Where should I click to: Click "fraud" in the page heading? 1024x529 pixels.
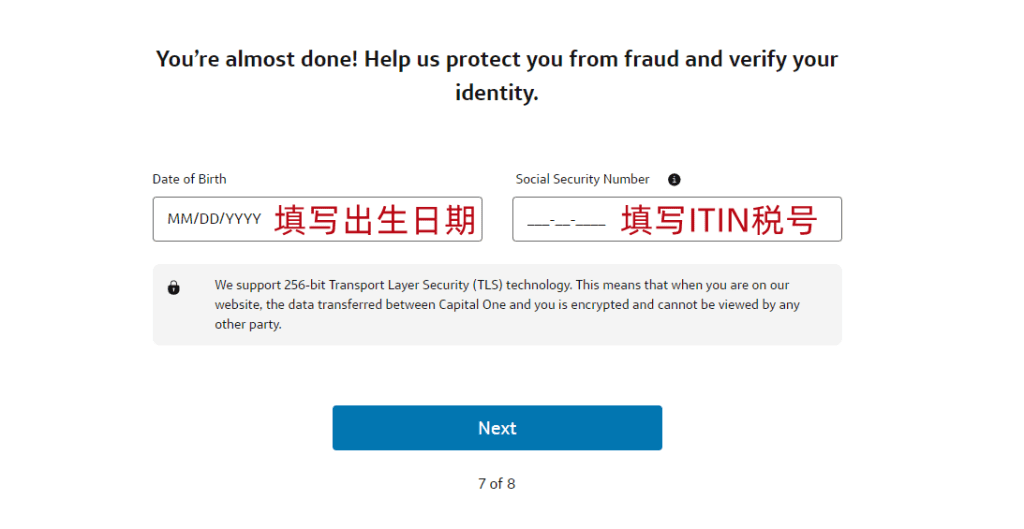(651, 59)
